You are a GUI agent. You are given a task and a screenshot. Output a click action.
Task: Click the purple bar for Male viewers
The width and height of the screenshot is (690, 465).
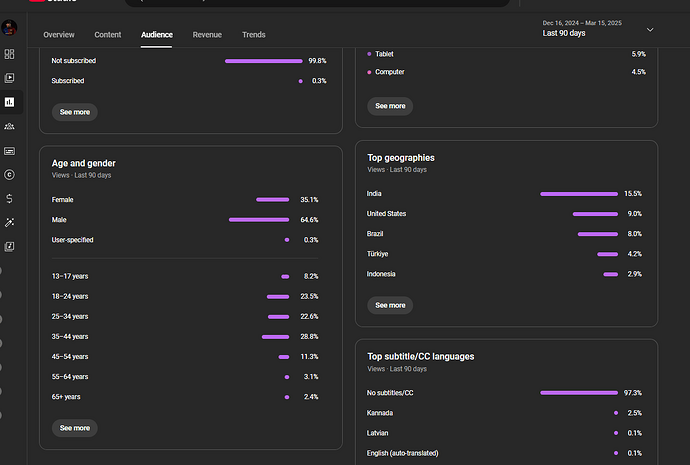point(259,220)
